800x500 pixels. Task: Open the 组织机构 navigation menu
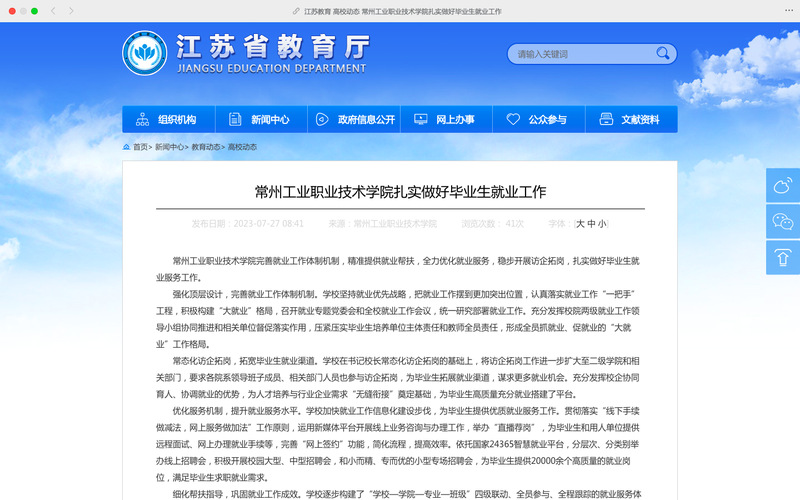click(x=168, y=120)
